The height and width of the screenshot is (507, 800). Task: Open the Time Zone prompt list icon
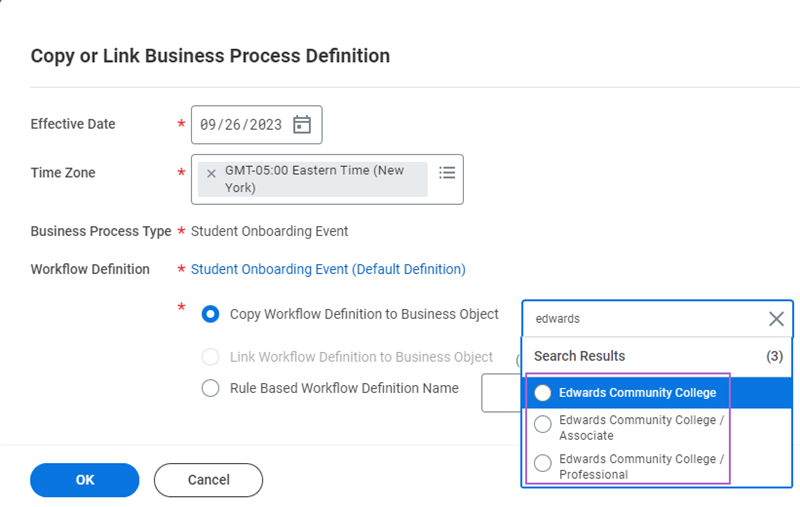447,172
